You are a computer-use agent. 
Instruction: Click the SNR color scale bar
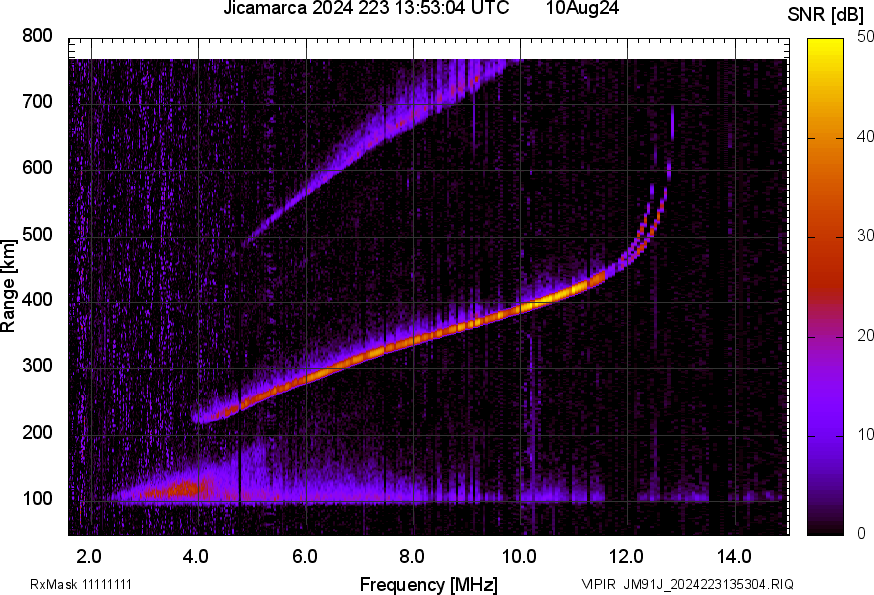tap(826, 287)
